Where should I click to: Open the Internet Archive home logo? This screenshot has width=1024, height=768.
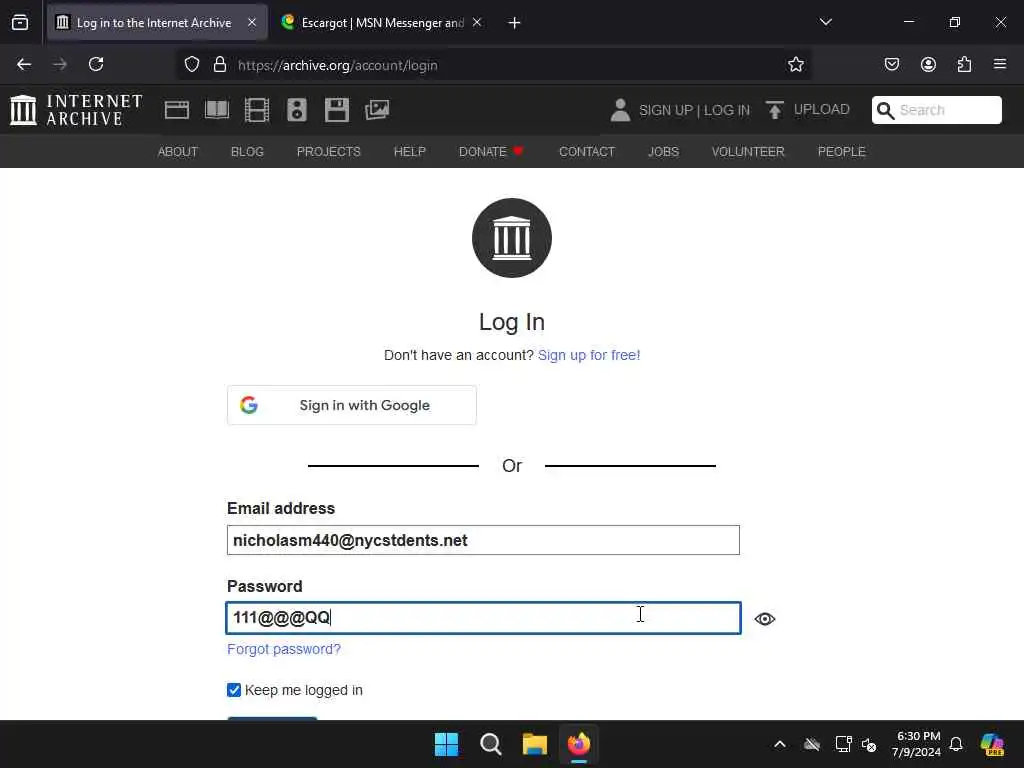point(76,110)
